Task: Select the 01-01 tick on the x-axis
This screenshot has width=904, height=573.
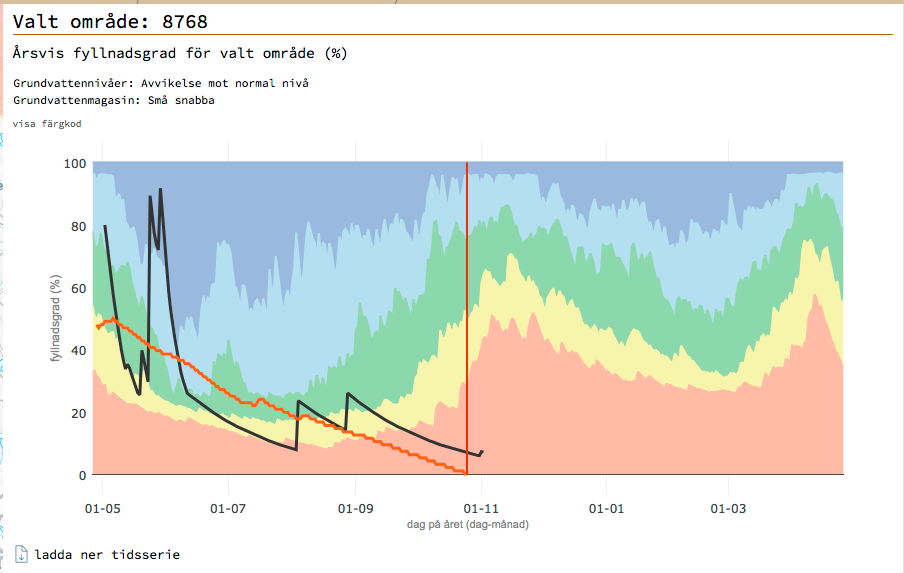Action: [606, 509]
